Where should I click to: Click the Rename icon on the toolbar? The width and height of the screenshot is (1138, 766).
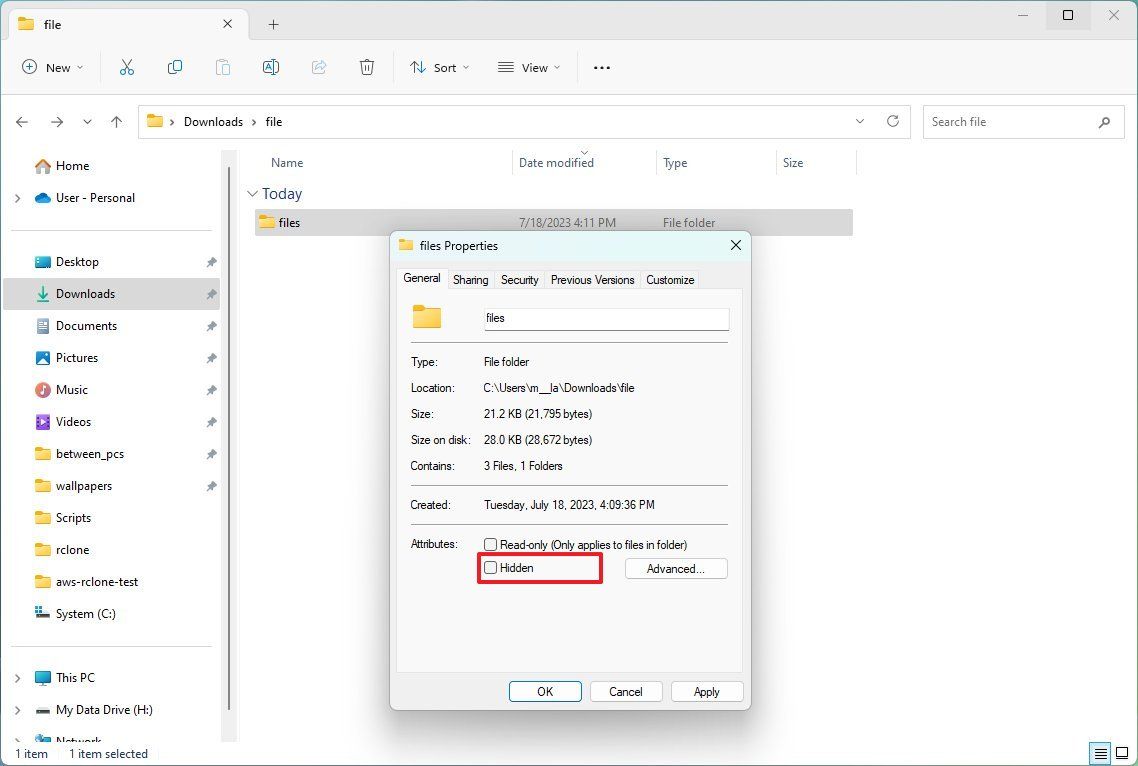271,67
